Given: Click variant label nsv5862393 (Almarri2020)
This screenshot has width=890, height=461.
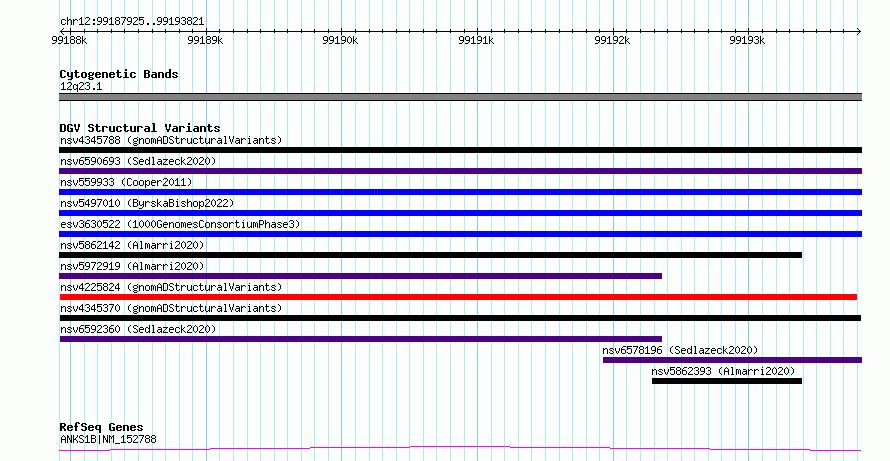Looking at the screenshot, I should pos(723,371).
